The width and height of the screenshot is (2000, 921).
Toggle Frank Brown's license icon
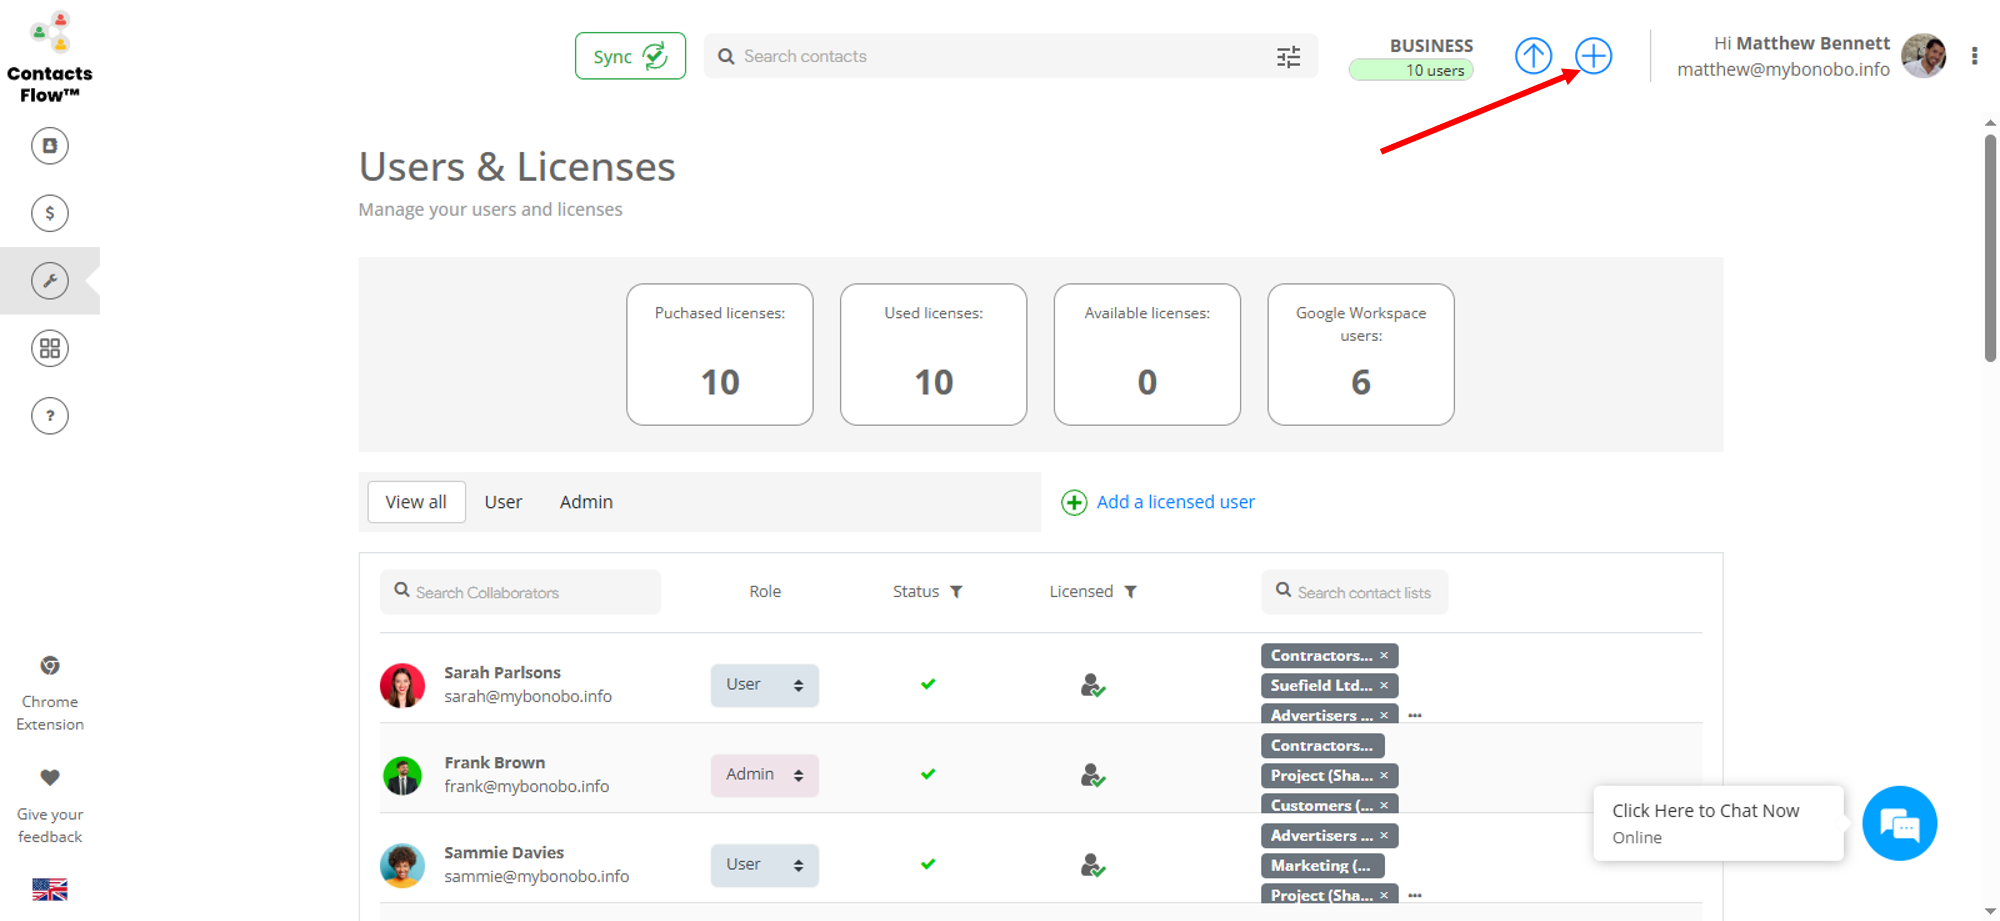tap(1092, 775)
